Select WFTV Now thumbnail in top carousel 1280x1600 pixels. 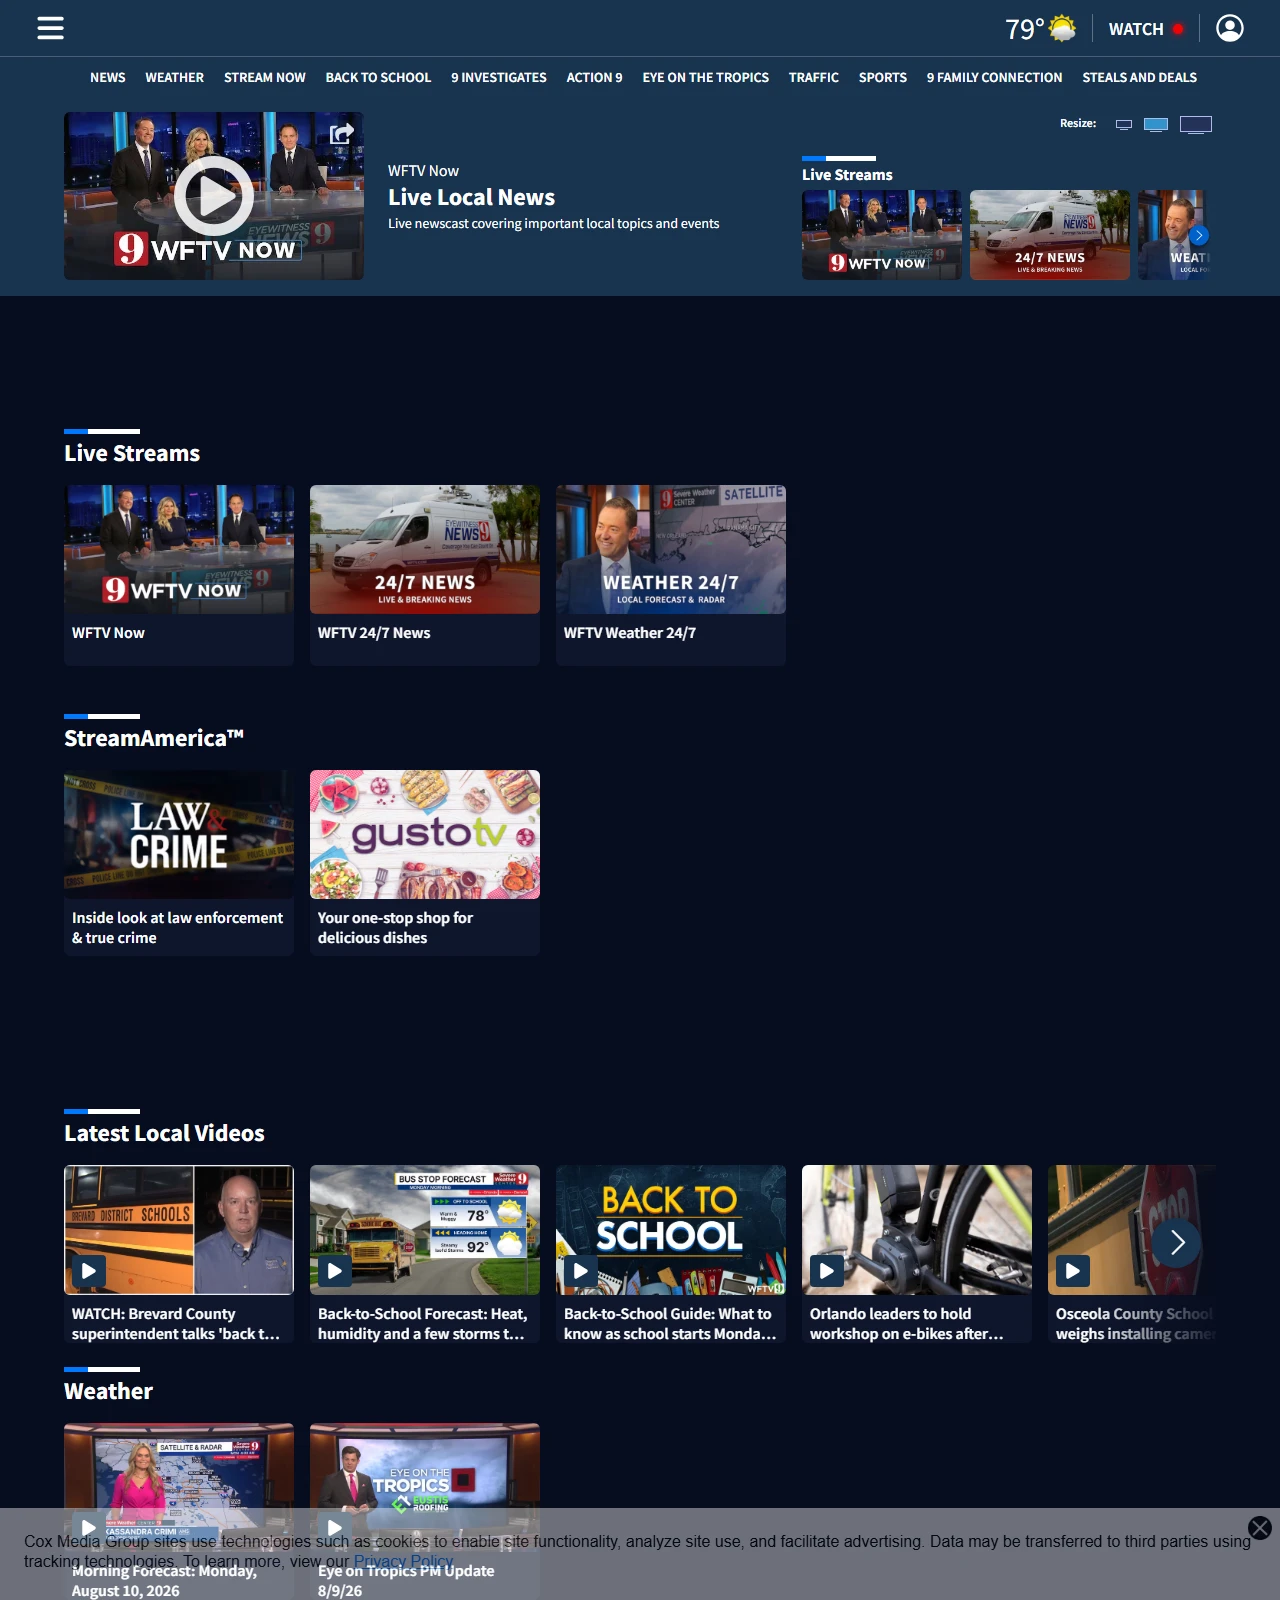tap(882, 235)
